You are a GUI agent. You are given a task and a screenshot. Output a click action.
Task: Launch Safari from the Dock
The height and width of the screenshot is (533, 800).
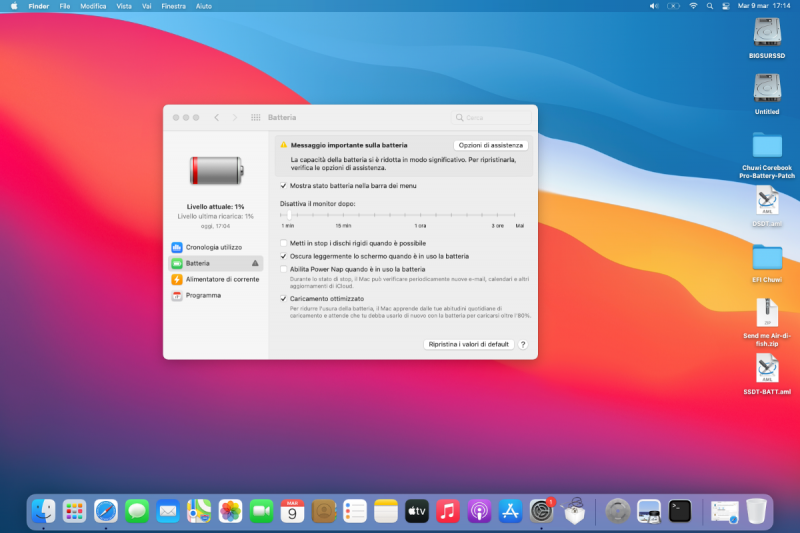click(x=106, y=511)
